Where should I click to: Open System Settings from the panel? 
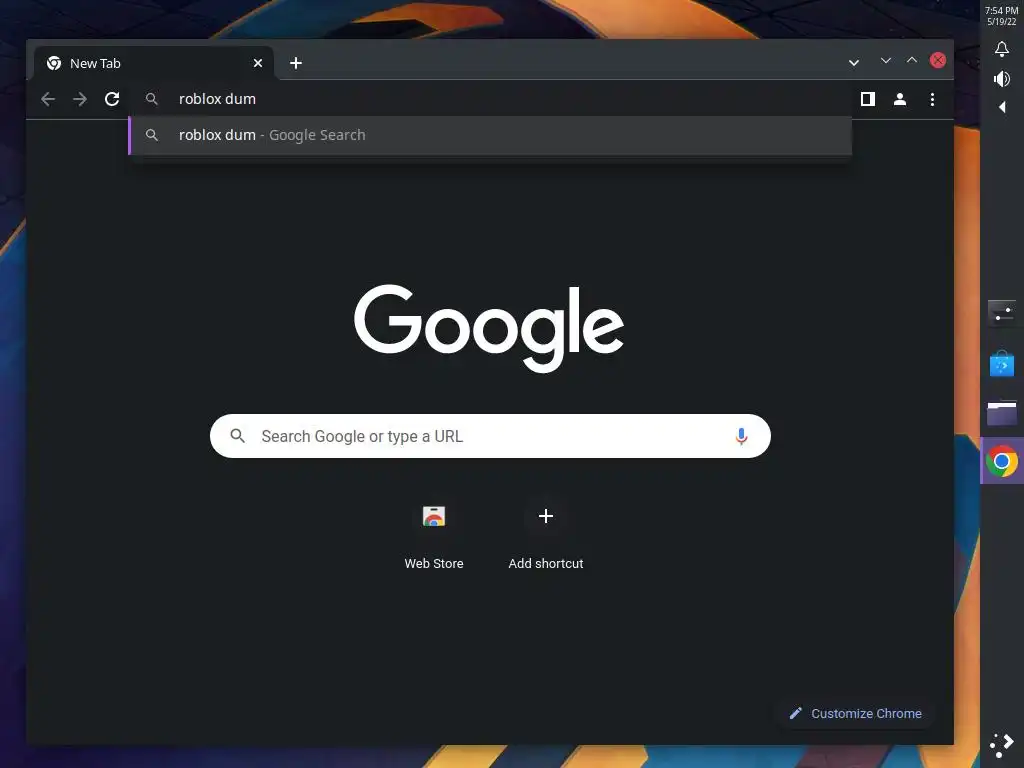[x=1002, y=313]
